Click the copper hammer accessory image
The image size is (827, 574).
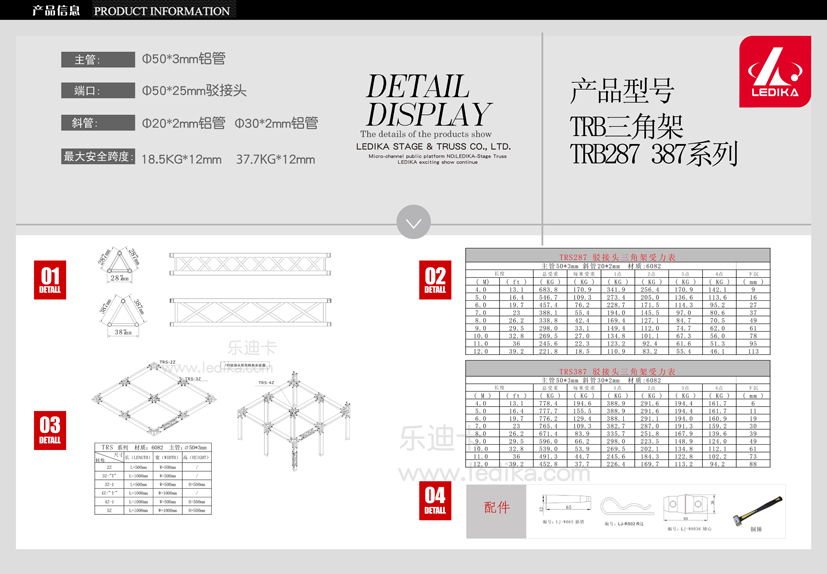pyautogui.click(x=757, y=510)
